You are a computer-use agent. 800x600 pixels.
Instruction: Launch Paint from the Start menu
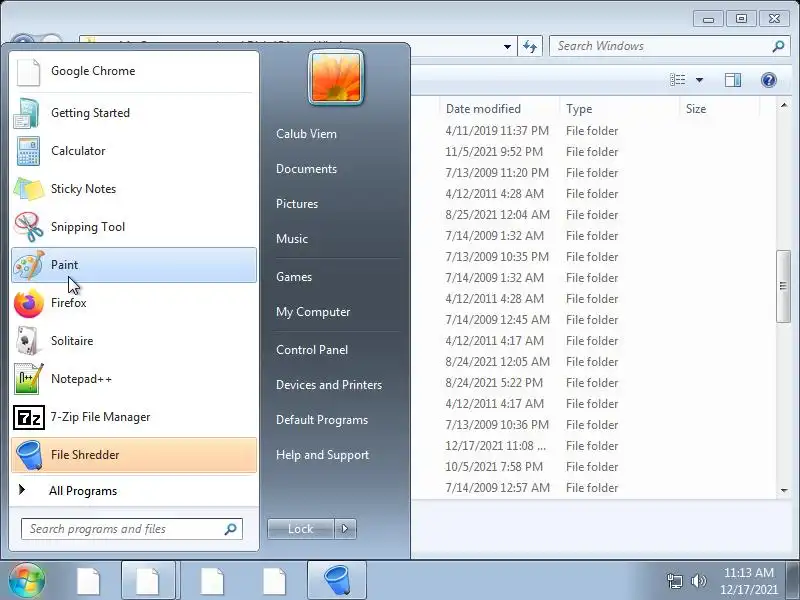(x=134, y=265)
